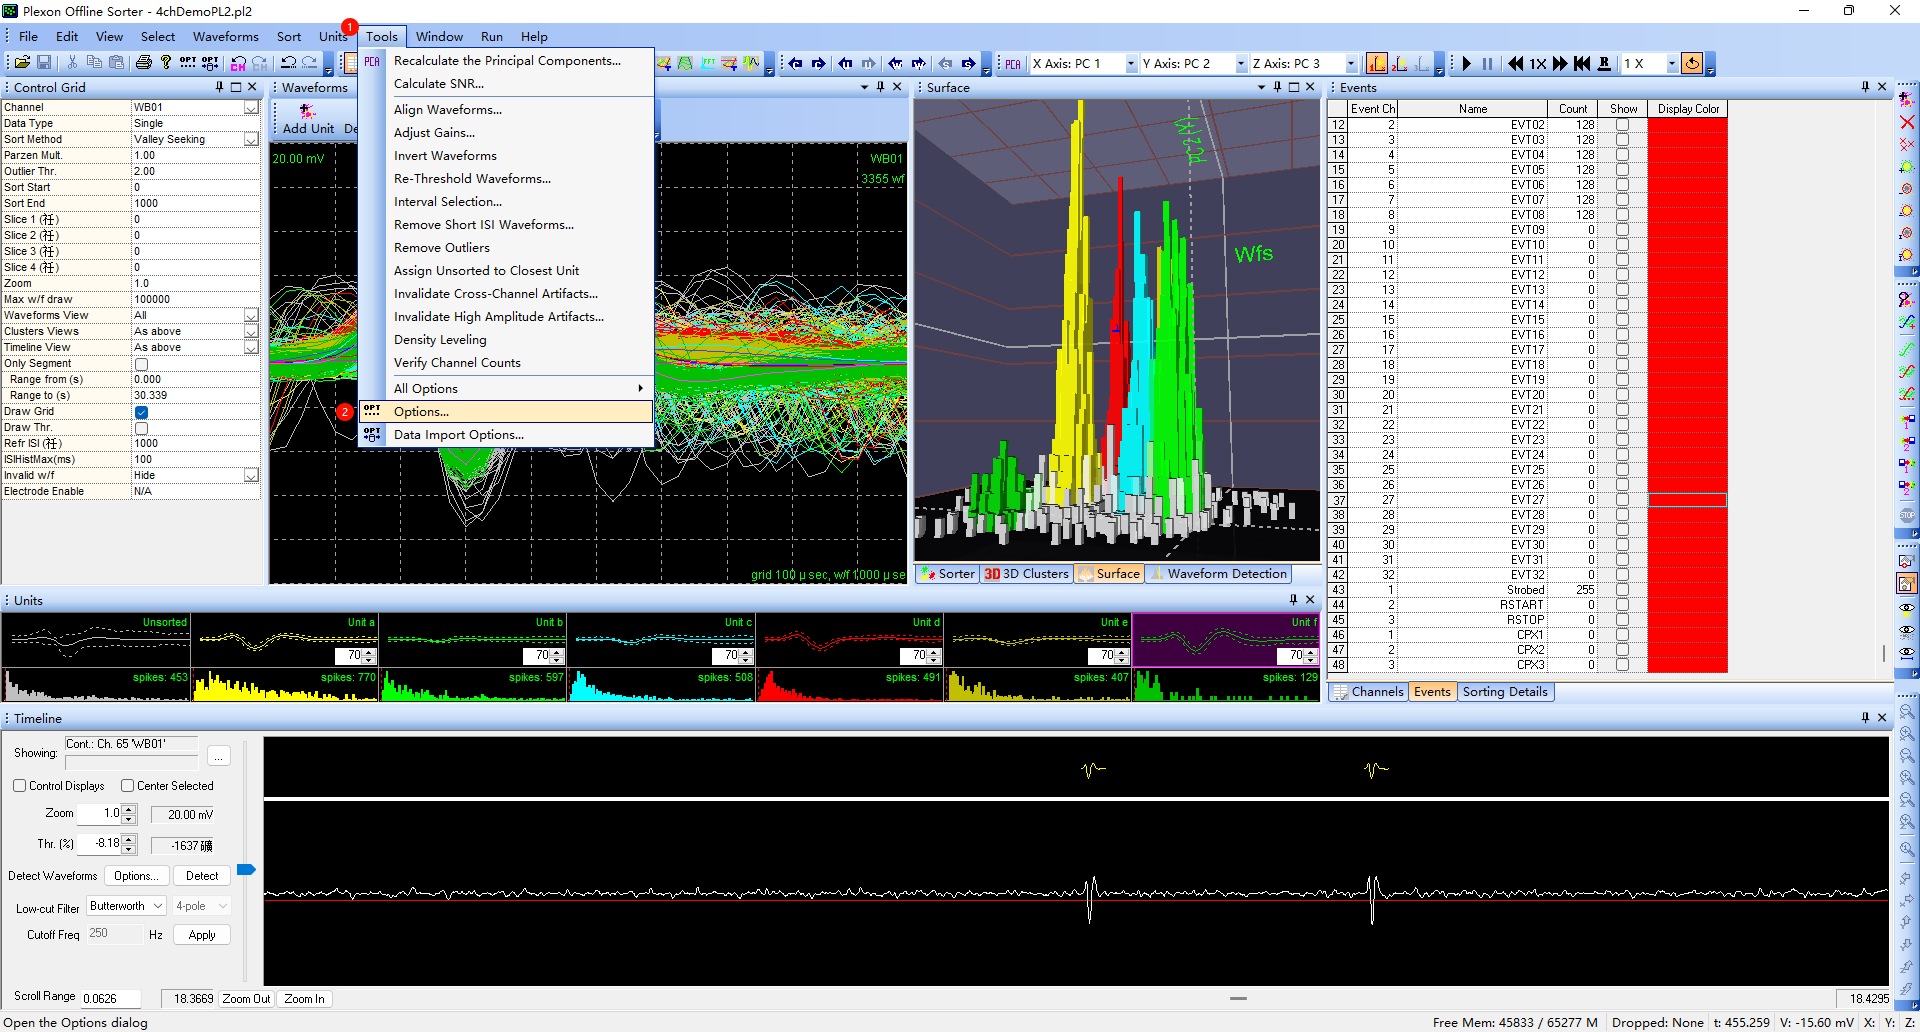The image size is (1920, 1032).
Task: Click the Undo arrow icon
Action: click(289, 63)
